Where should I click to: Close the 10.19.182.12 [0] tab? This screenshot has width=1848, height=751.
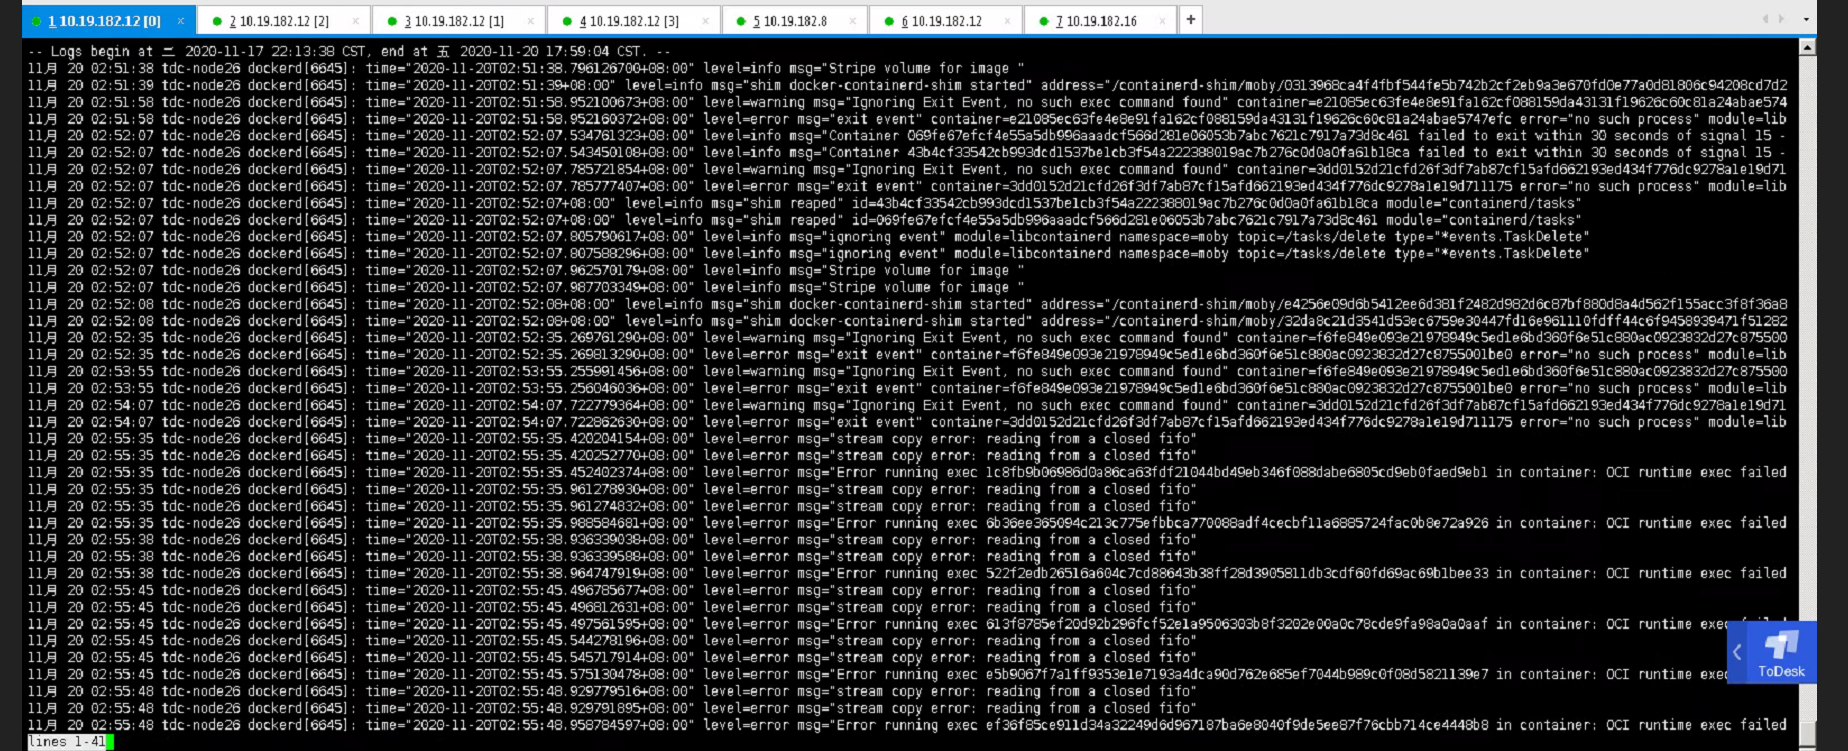181,21
